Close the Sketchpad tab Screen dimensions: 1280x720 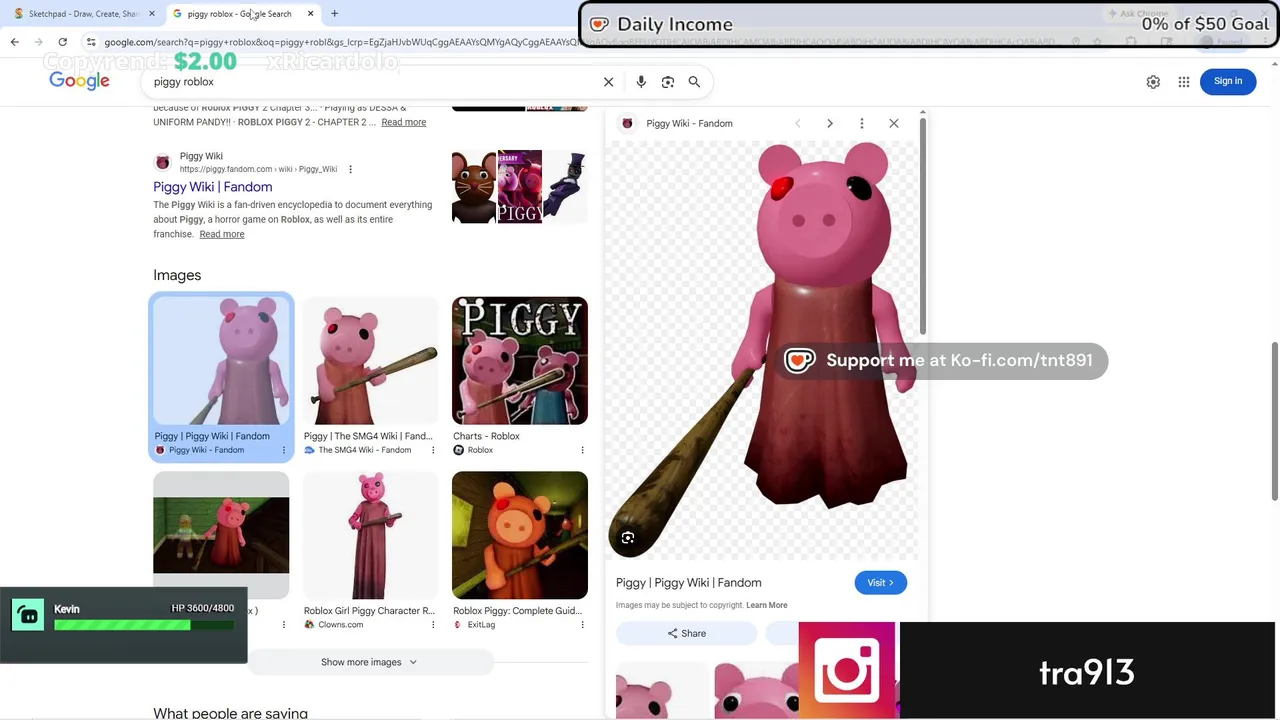(x=152, y=14)
